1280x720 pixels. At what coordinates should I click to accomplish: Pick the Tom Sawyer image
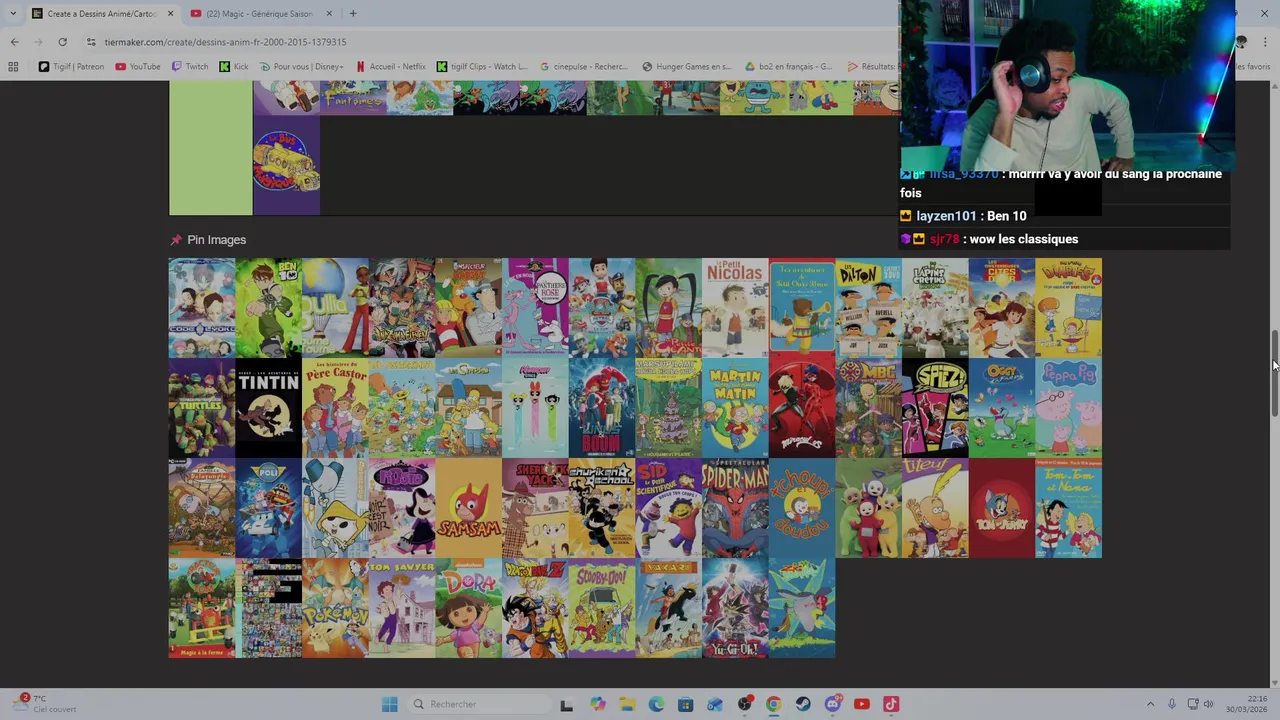[402, 608]
